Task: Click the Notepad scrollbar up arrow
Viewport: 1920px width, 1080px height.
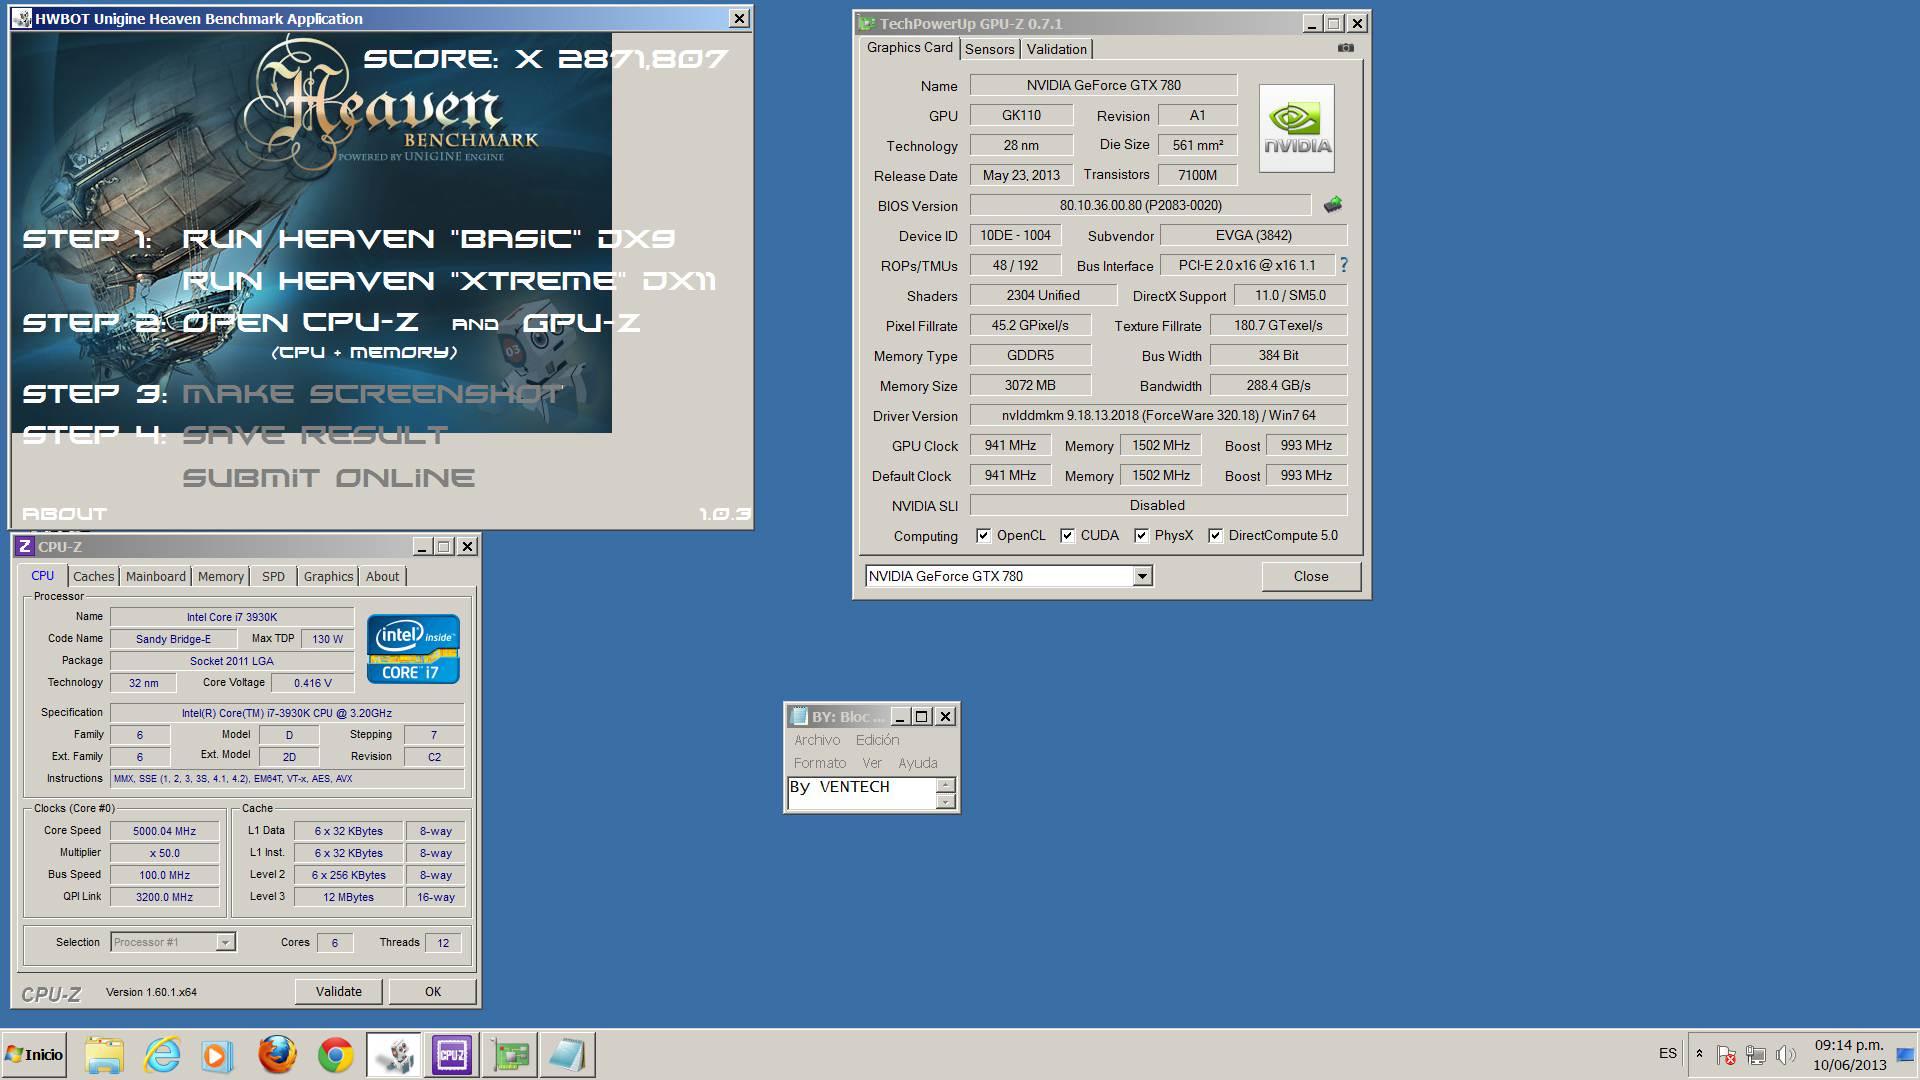Action: 946,785
